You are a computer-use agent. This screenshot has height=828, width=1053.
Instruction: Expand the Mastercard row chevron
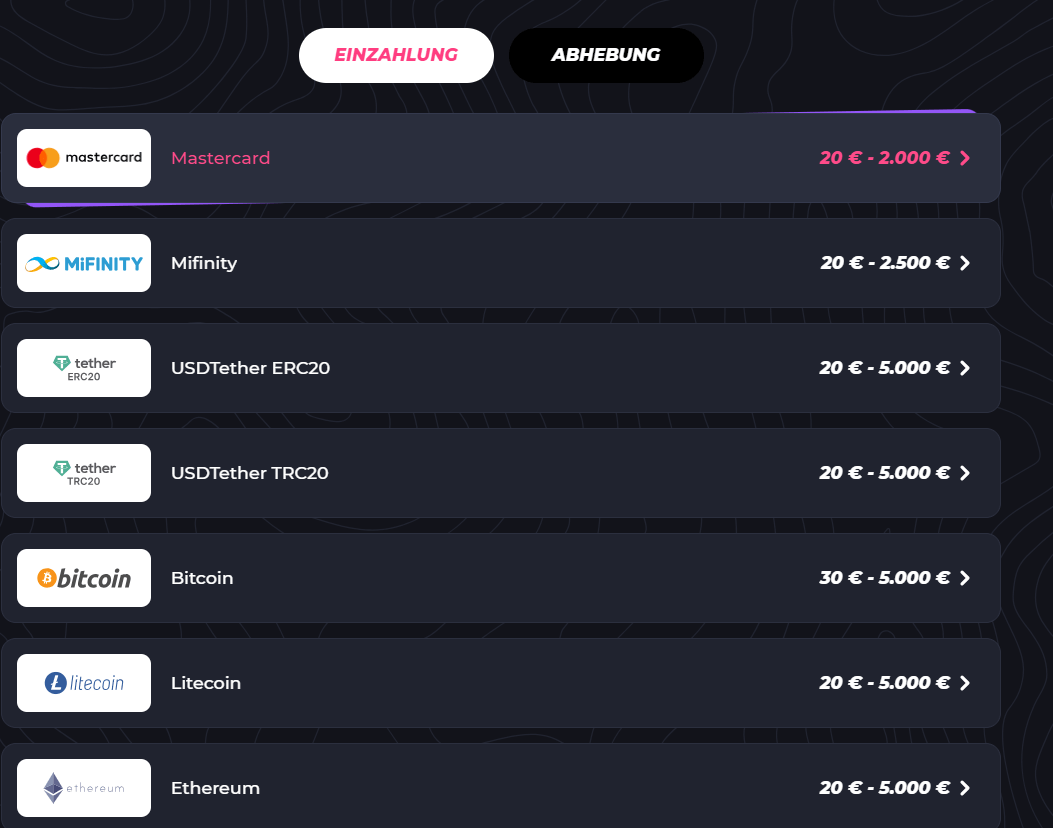(965, 158)
